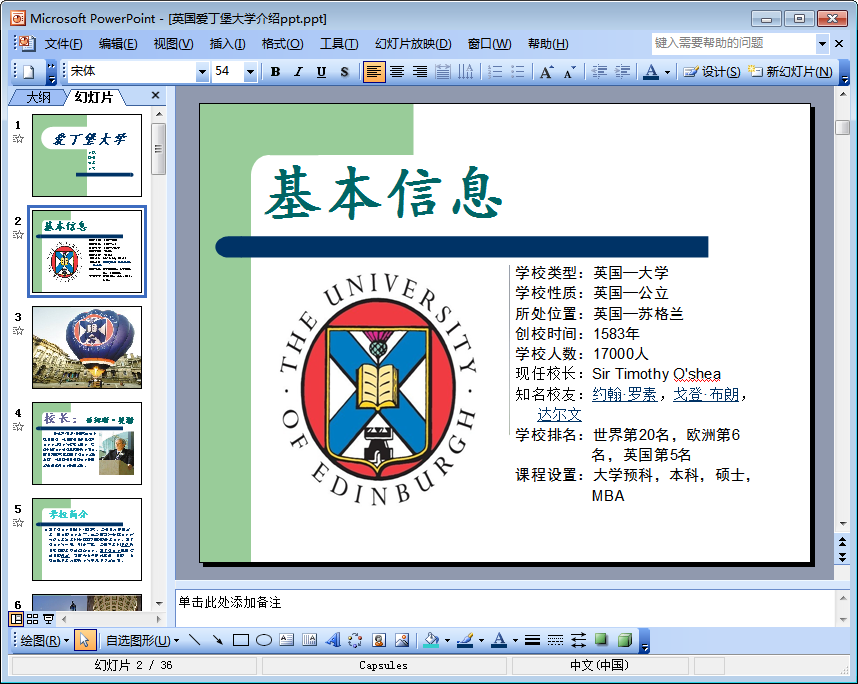The image size is (858, 684).
Task: Toggle numbered list formatting
Action: [495, 72]
